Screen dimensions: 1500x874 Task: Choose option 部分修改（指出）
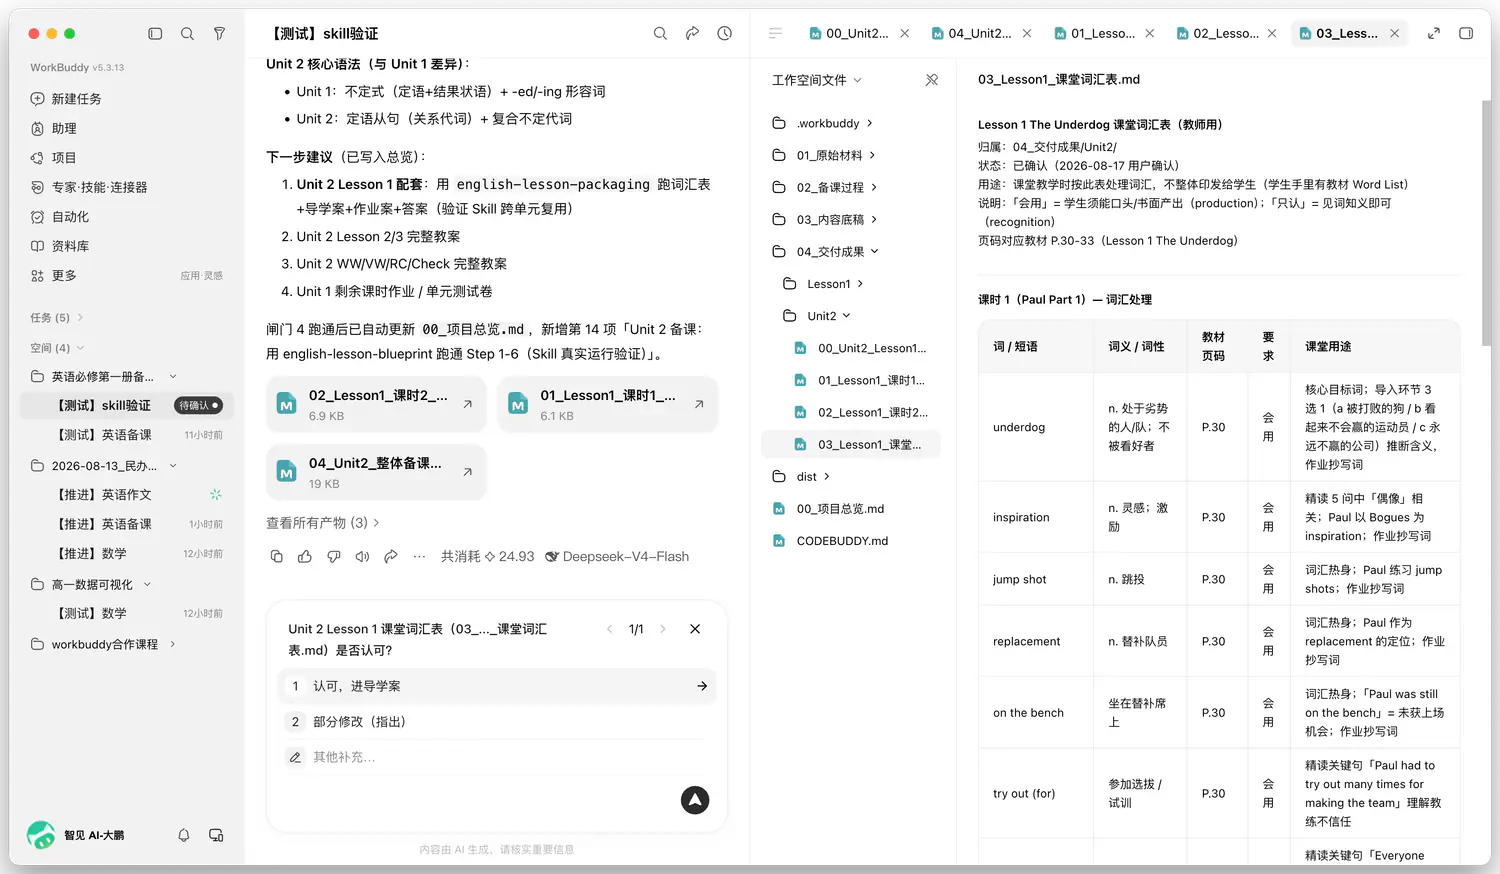point(497,722)
